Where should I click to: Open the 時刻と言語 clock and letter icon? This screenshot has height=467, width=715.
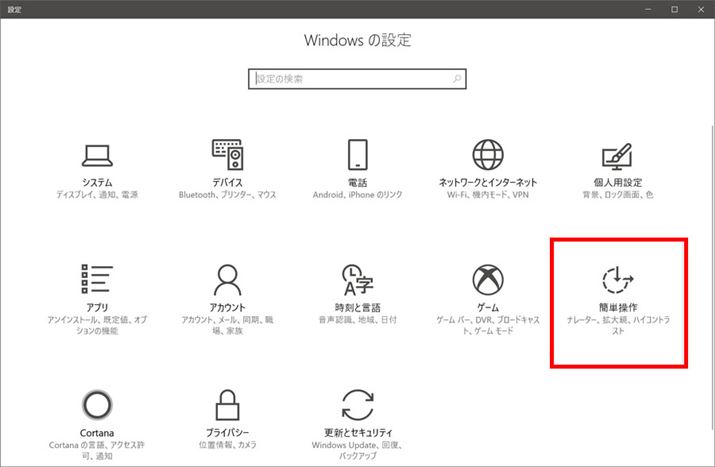[358, 280]
